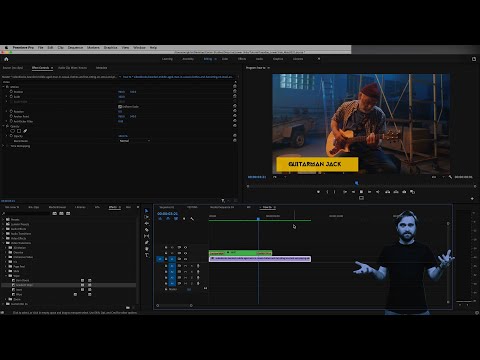The height and width of the screenshot is (360, 480).
Task: Open the timeline settings wrench
Action: (192, 219)
